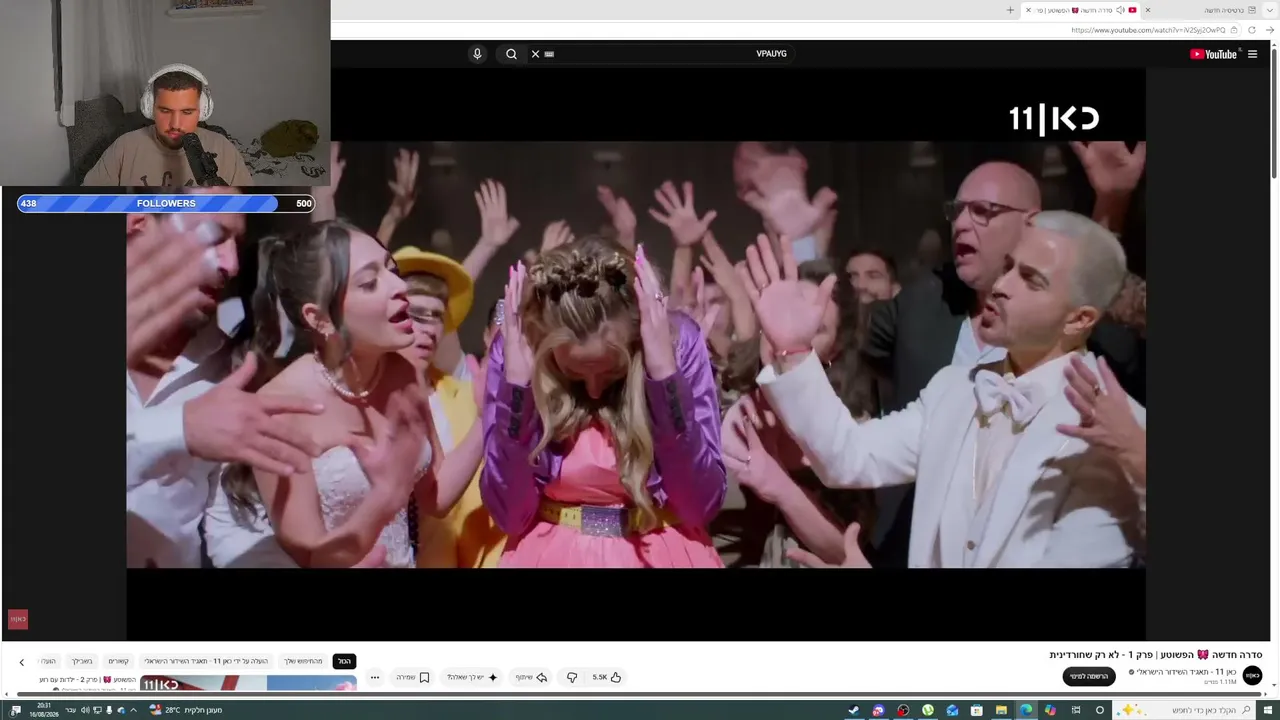Open the YouTube hamburger guide menu

click(x=1252, y=54)
